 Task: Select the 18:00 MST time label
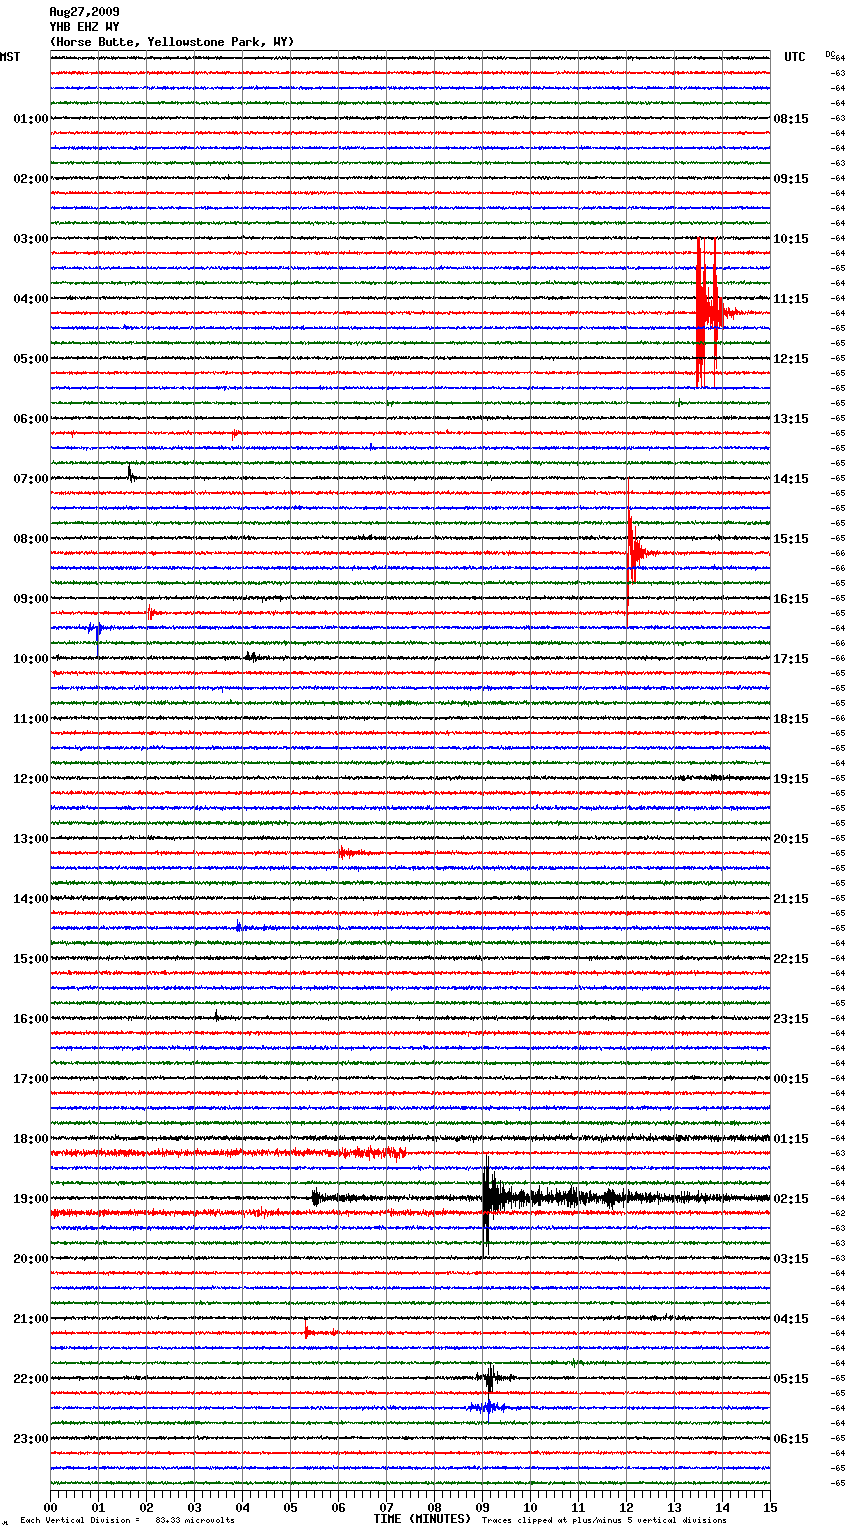(x=31, y=1139)
